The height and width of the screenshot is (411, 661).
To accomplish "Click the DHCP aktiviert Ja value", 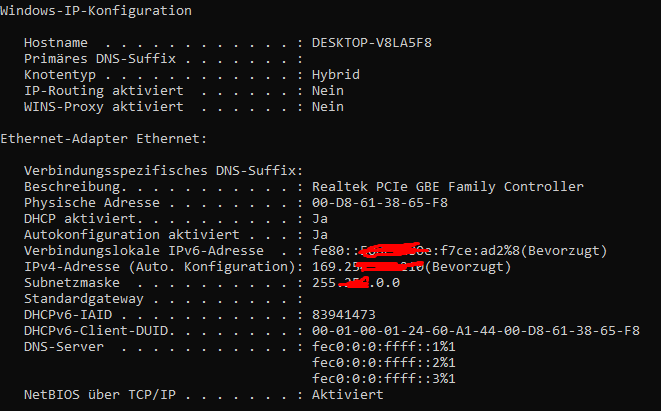I will [x=320, y=219].
